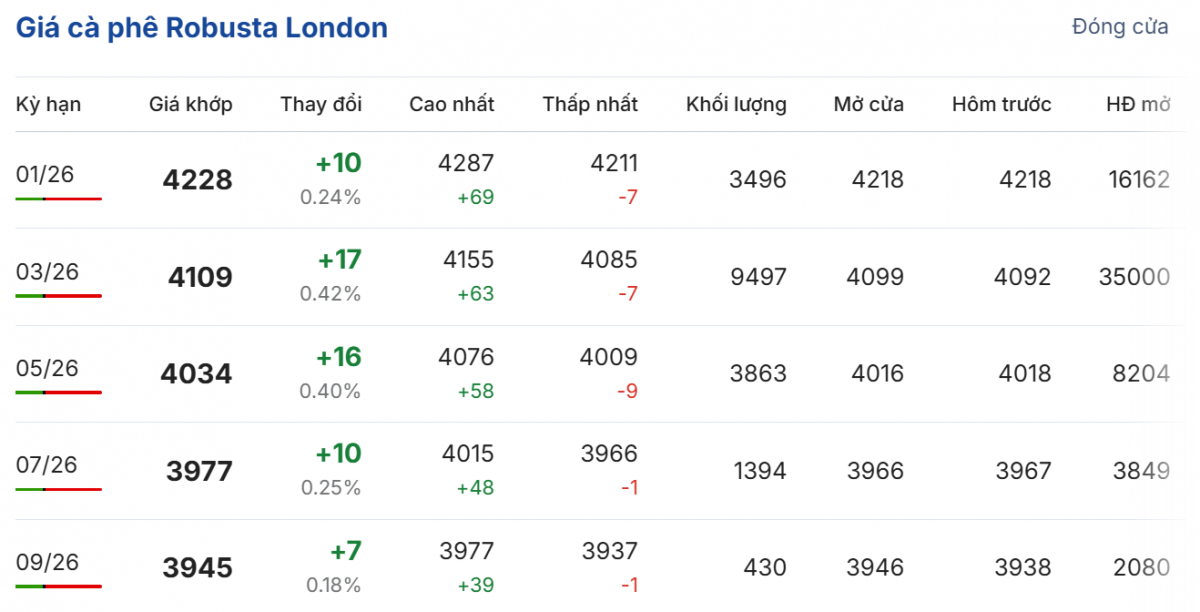Viewport: 1200px width, 612px height.
Task: Click the 'Thay đổi' column header
Action: click(x=321, y=104)
